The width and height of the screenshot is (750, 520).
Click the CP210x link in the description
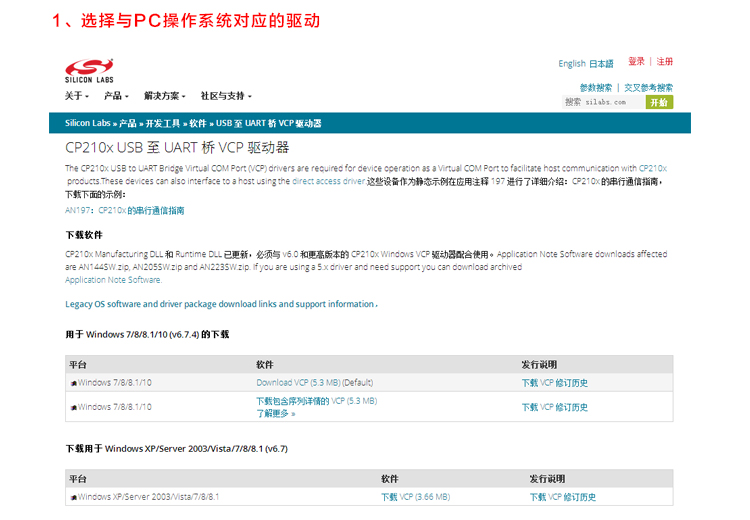[653, 168]
